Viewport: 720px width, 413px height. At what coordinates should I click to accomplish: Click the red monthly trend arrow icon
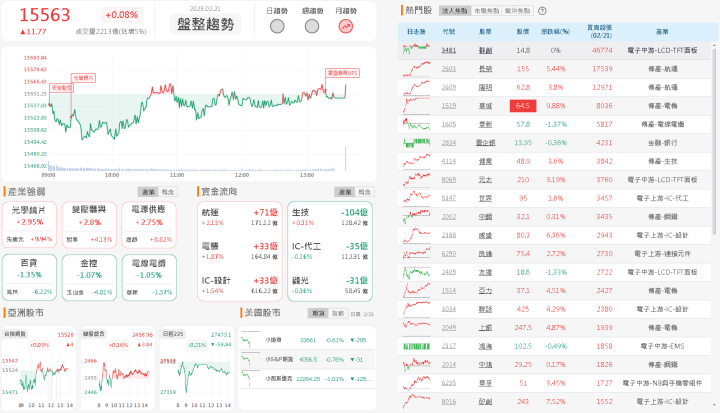coord(346,27)
